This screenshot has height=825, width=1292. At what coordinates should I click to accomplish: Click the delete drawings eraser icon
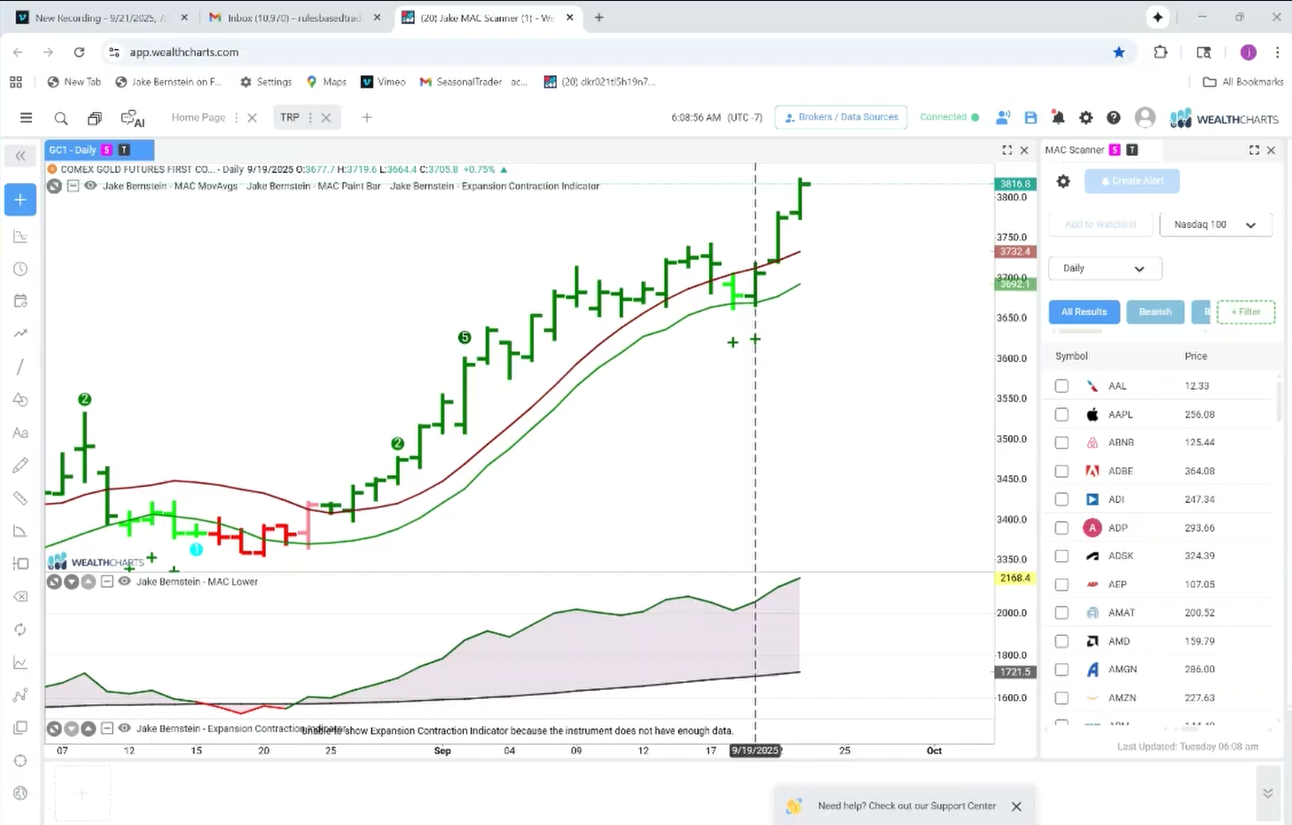(x=20, y=597)
